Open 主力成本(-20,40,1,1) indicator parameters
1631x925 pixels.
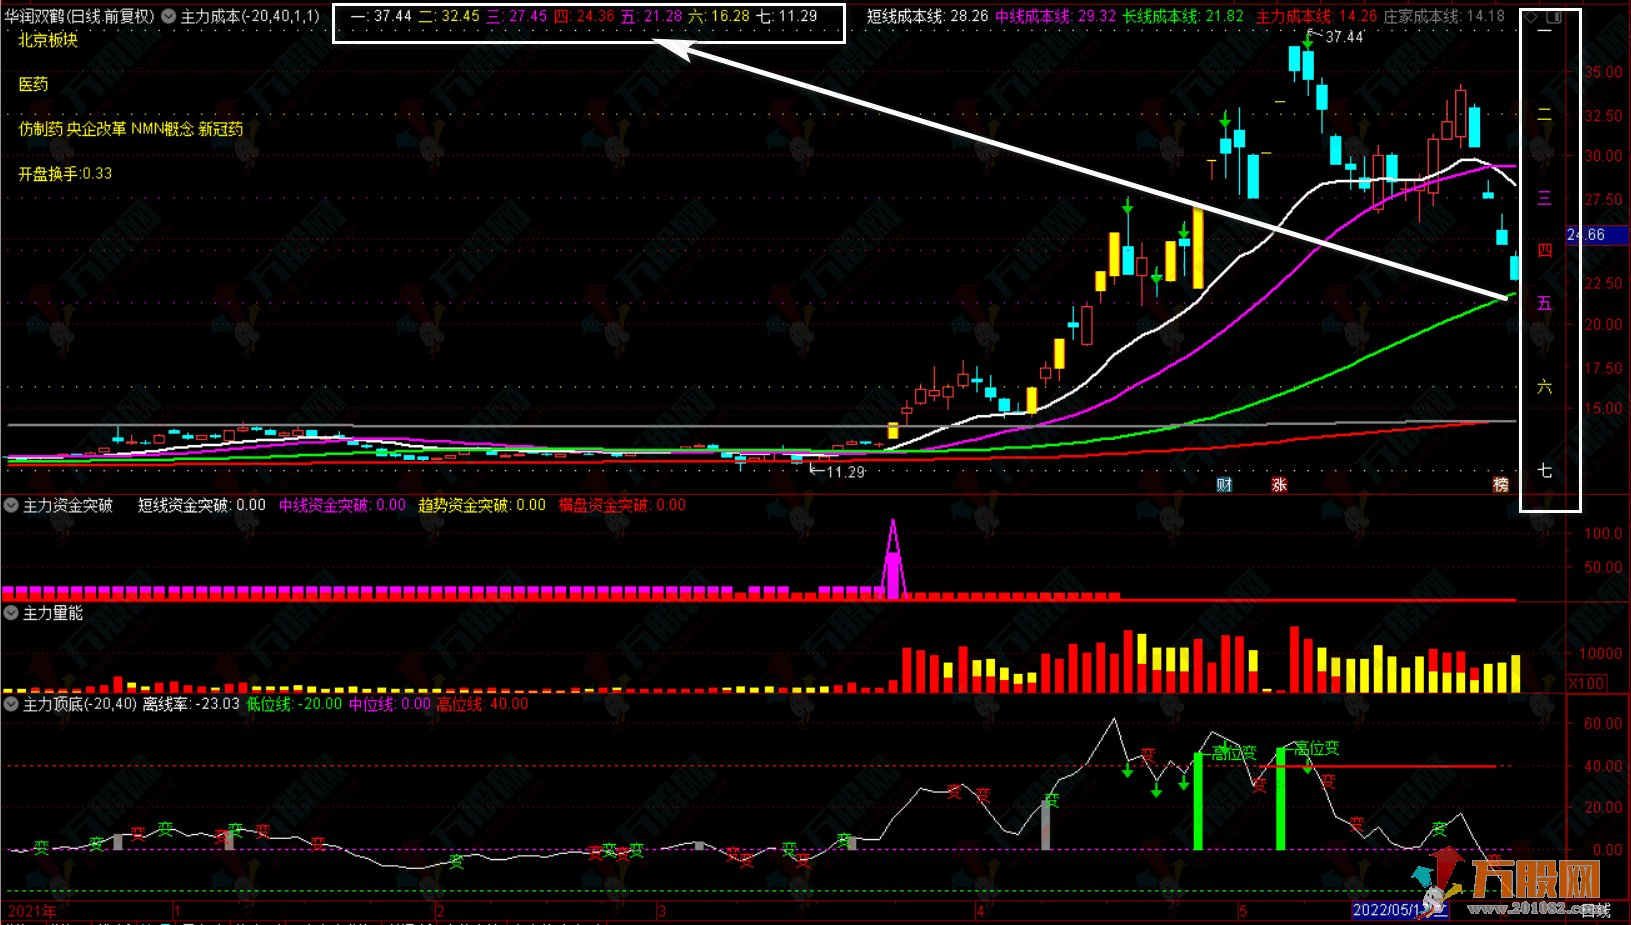[x=250, y=16]
